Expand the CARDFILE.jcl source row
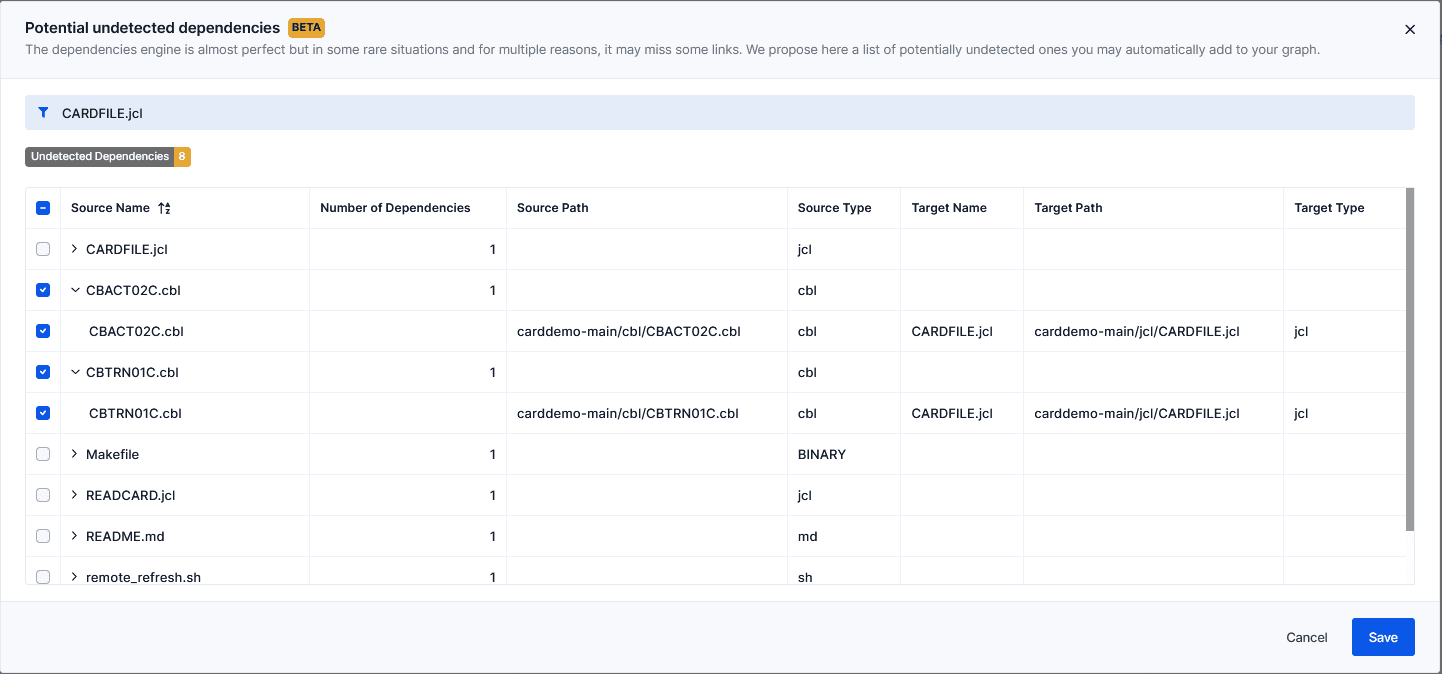The image size is (1442, 674). tap(75, 249)
